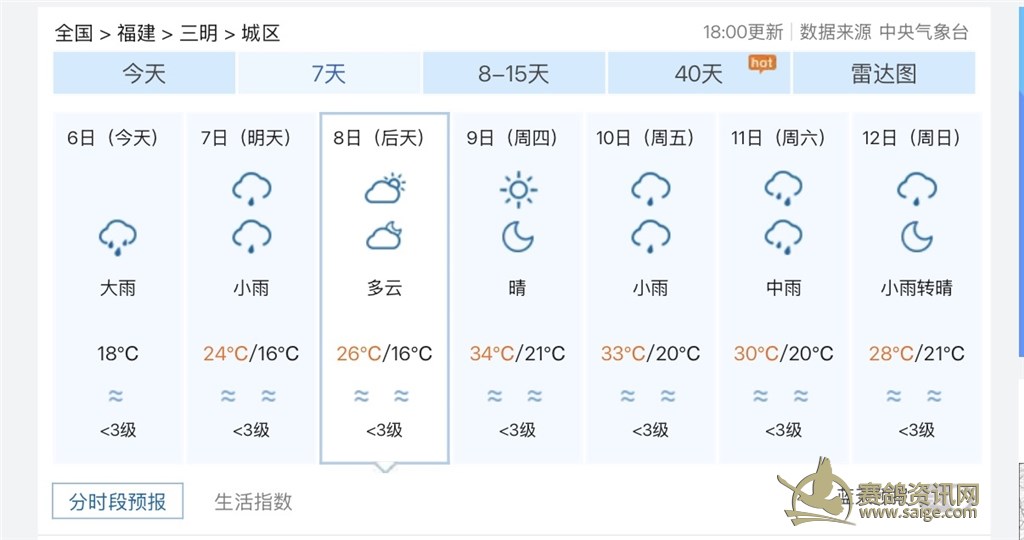Switch to 生活指数 section

[x=254, y=501]
